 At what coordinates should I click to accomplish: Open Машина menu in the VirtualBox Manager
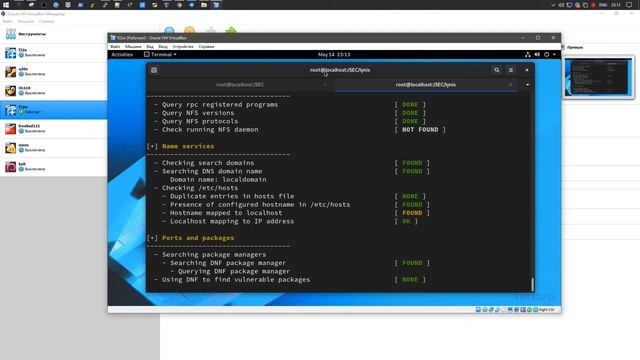[x=25, y=21]
